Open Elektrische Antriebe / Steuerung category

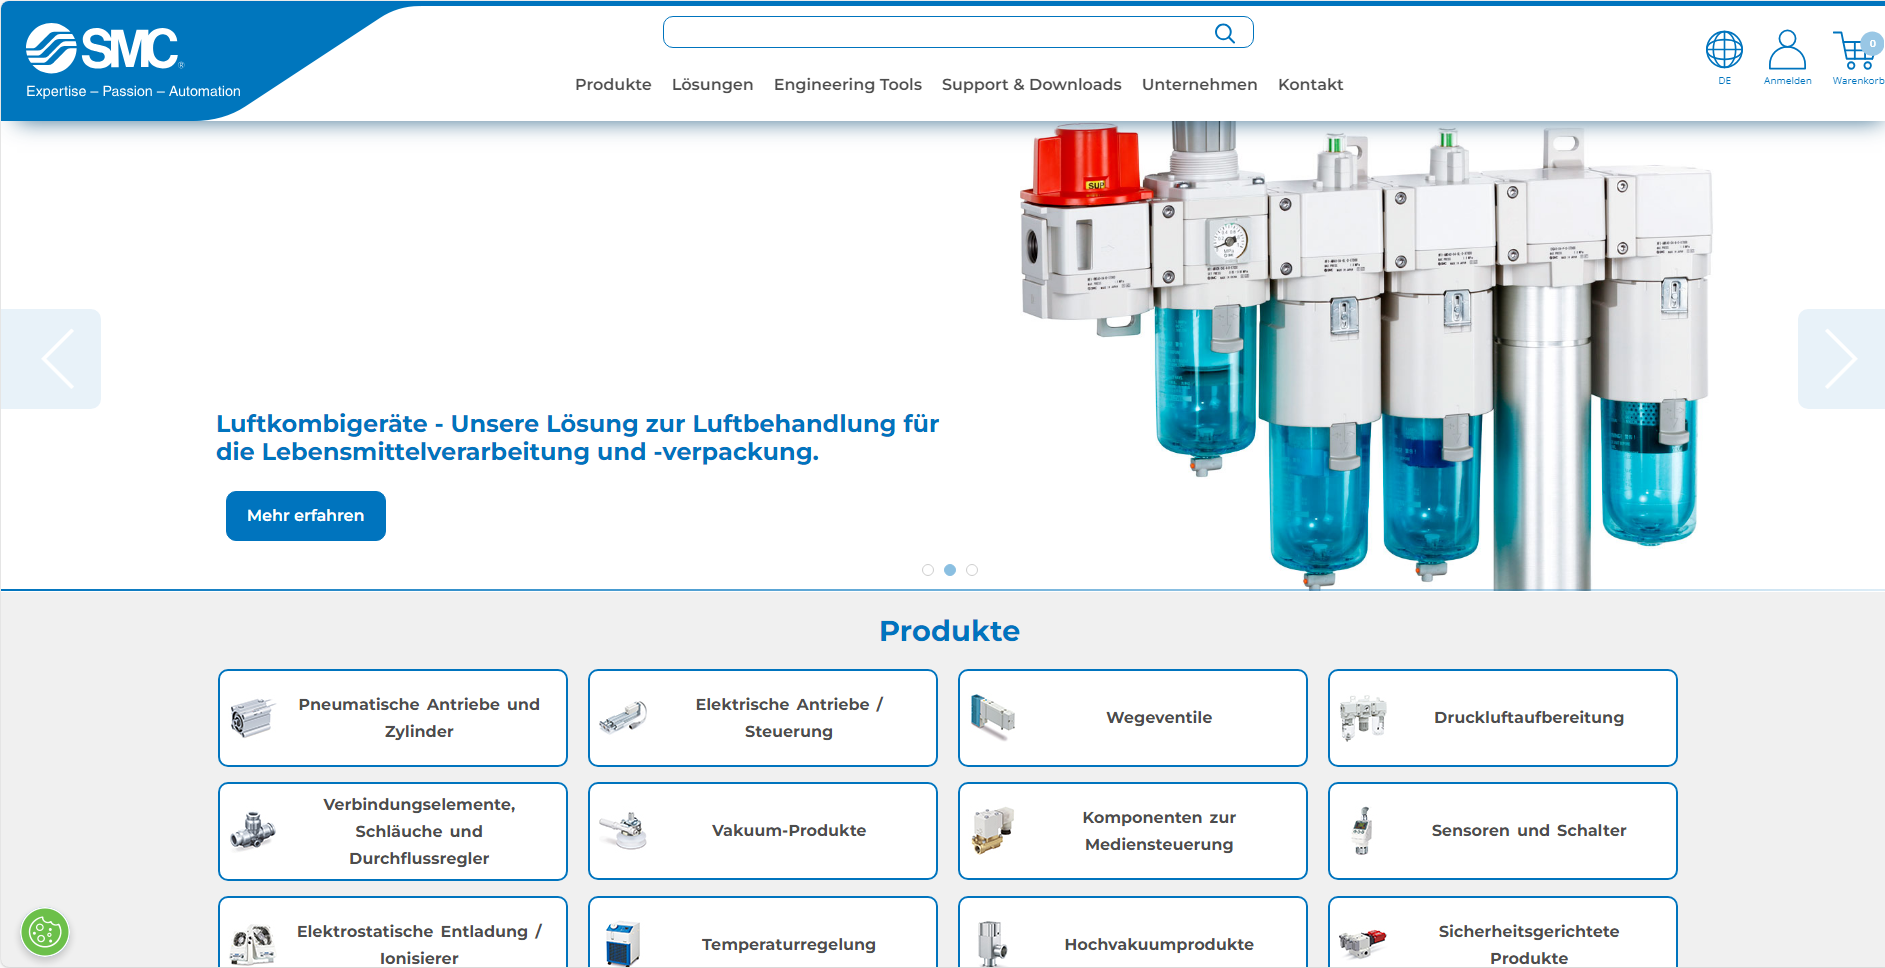763,718
